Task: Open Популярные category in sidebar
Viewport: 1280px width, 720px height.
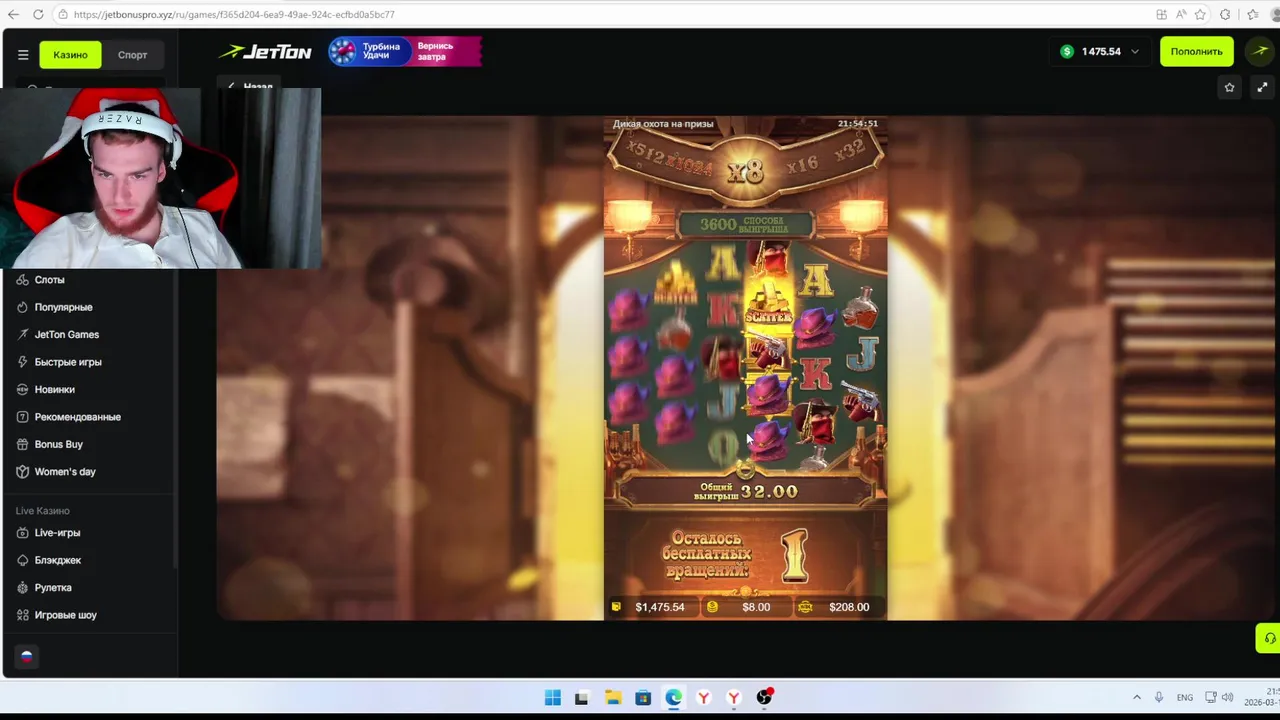Action: [x=63, y=307]
